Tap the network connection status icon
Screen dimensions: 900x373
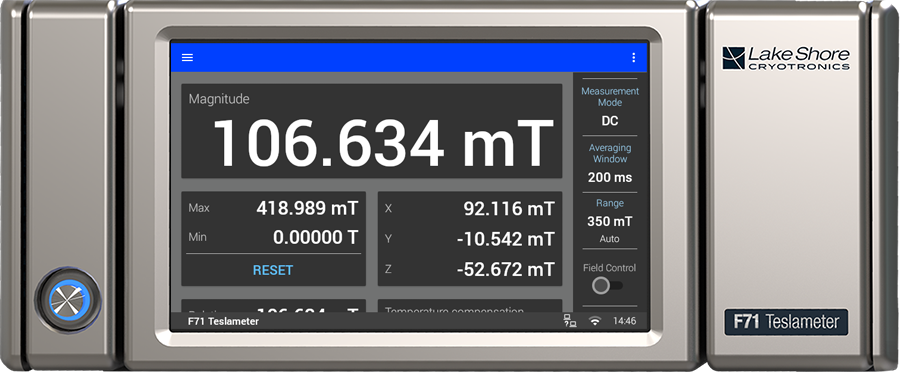569,321
